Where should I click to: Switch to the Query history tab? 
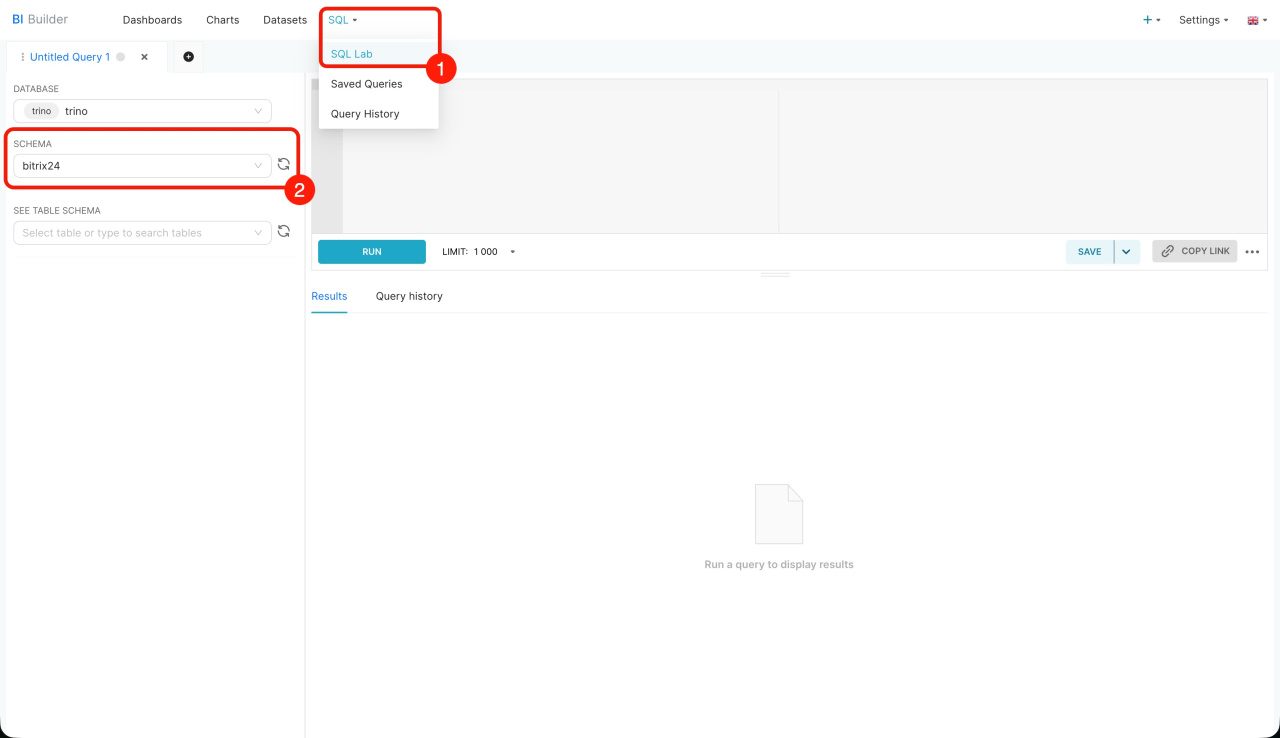click(x=409, y=296)
